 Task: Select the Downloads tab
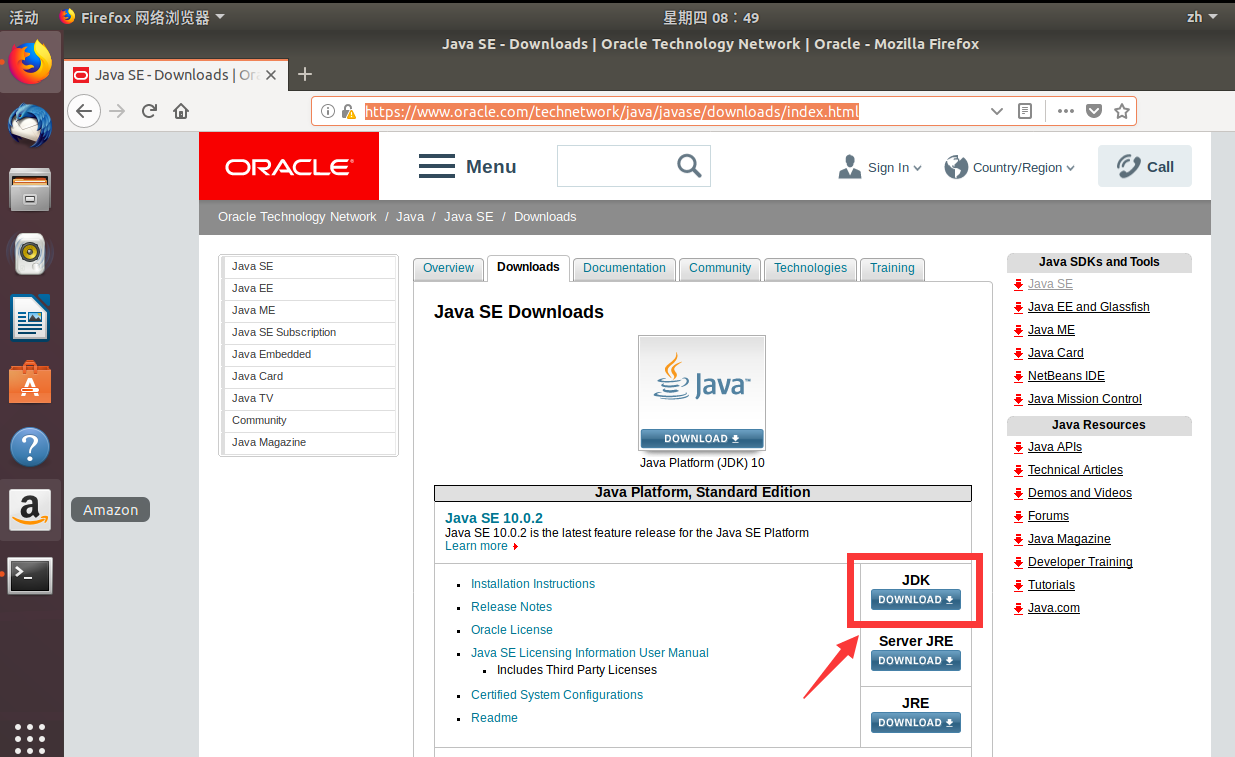528,267
